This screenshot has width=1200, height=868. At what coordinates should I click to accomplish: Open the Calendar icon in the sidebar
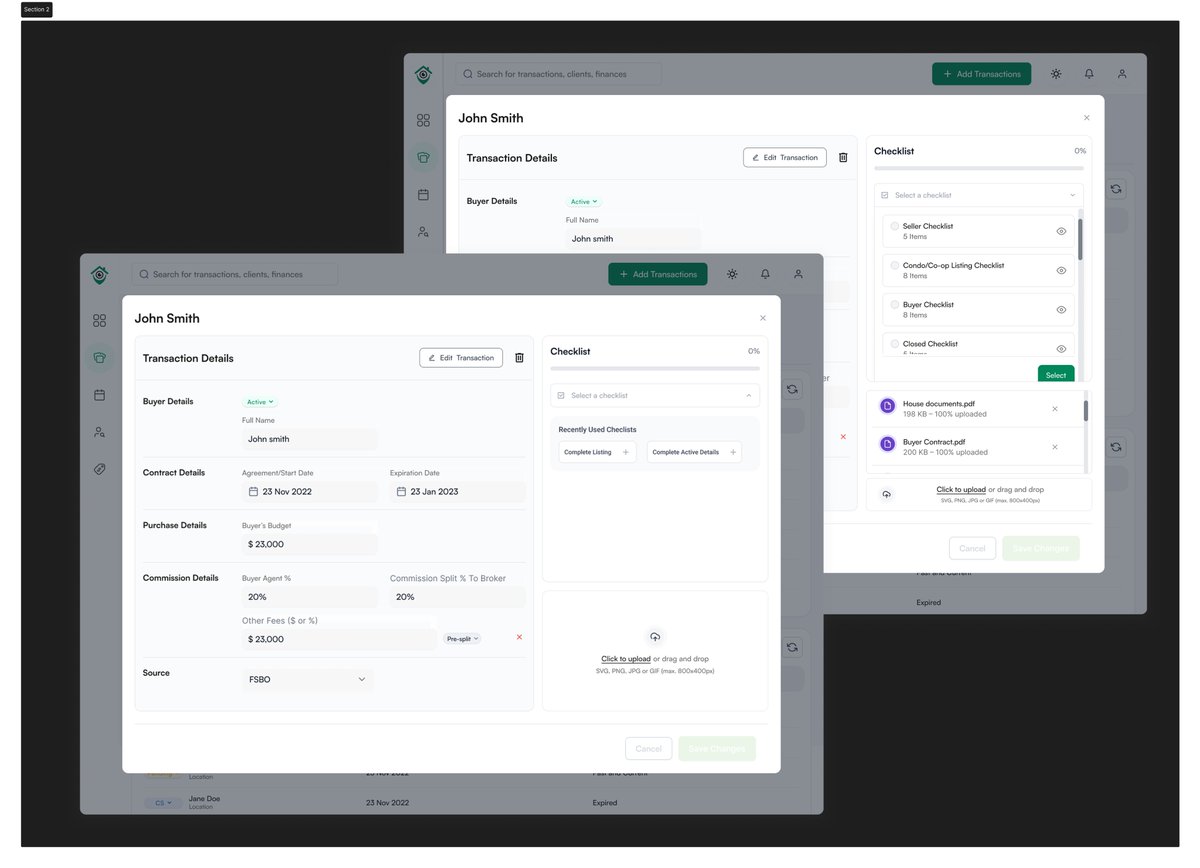pyautogui.click(x=99, y=394)
